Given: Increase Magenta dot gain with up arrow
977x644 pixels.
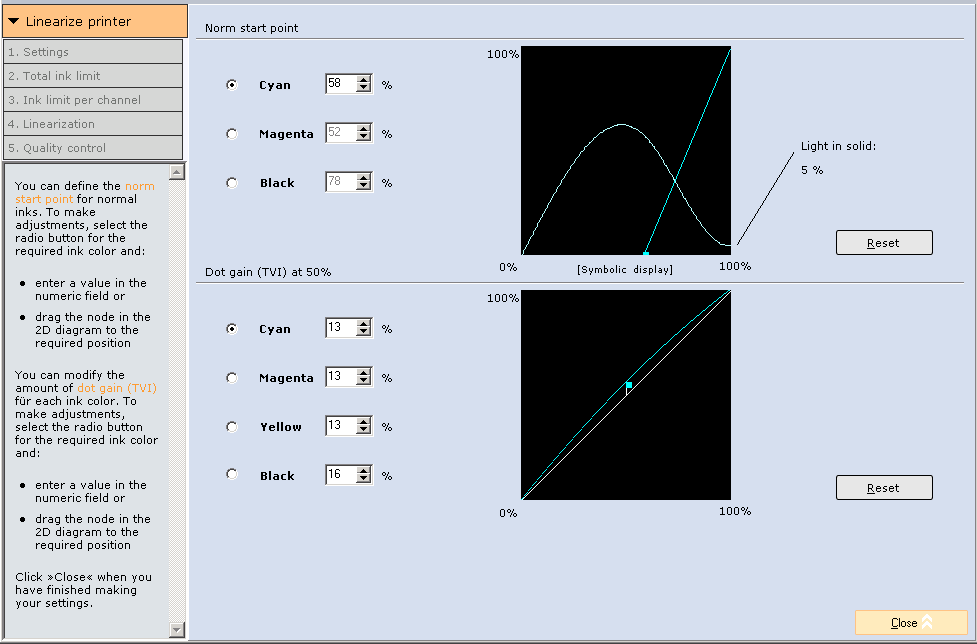Looking at the screenshot, I should [x=364, y=372].
